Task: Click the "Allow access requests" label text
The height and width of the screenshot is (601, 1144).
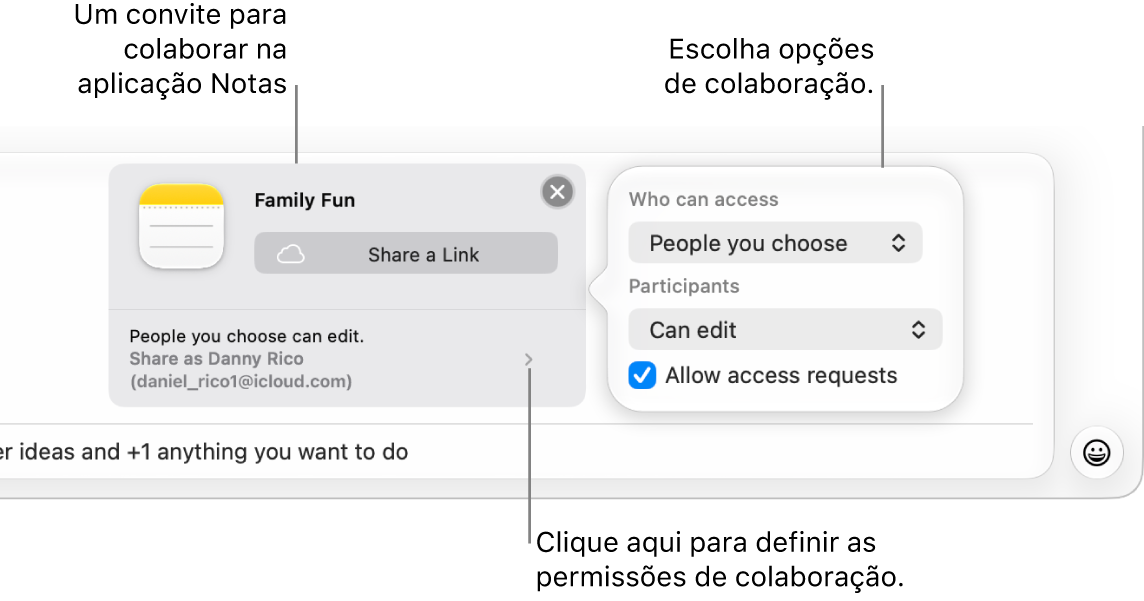Action: click(781, 376)
